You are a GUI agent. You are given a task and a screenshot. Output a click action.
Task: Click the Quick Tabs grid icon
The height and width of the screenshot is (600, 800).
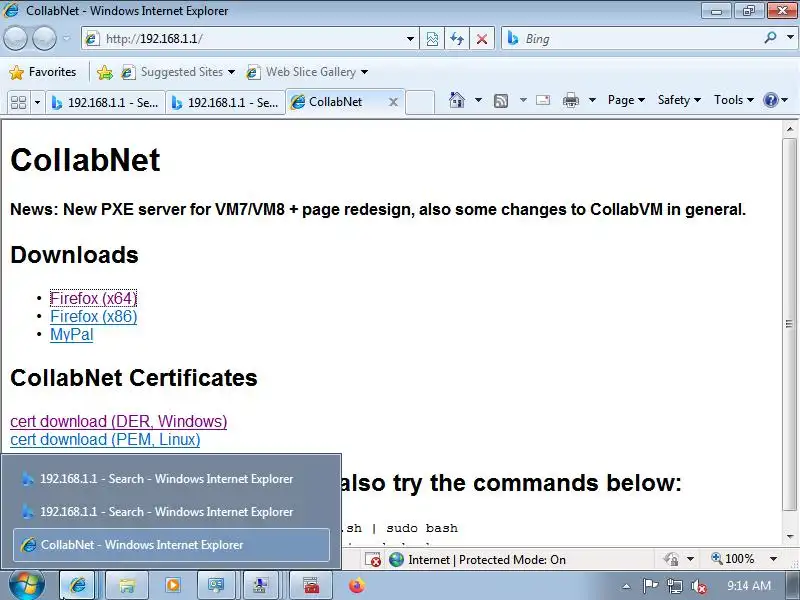19,103
